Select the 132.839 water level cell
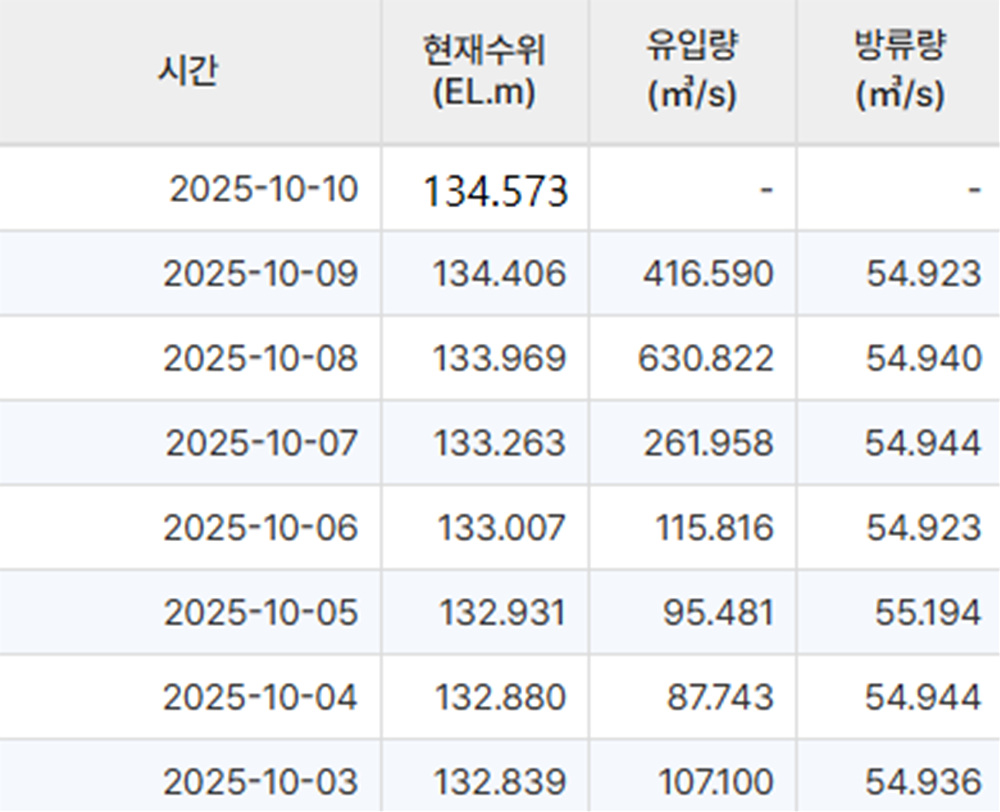Viewport: 1000px width, 812px height. tap(499, 781)
